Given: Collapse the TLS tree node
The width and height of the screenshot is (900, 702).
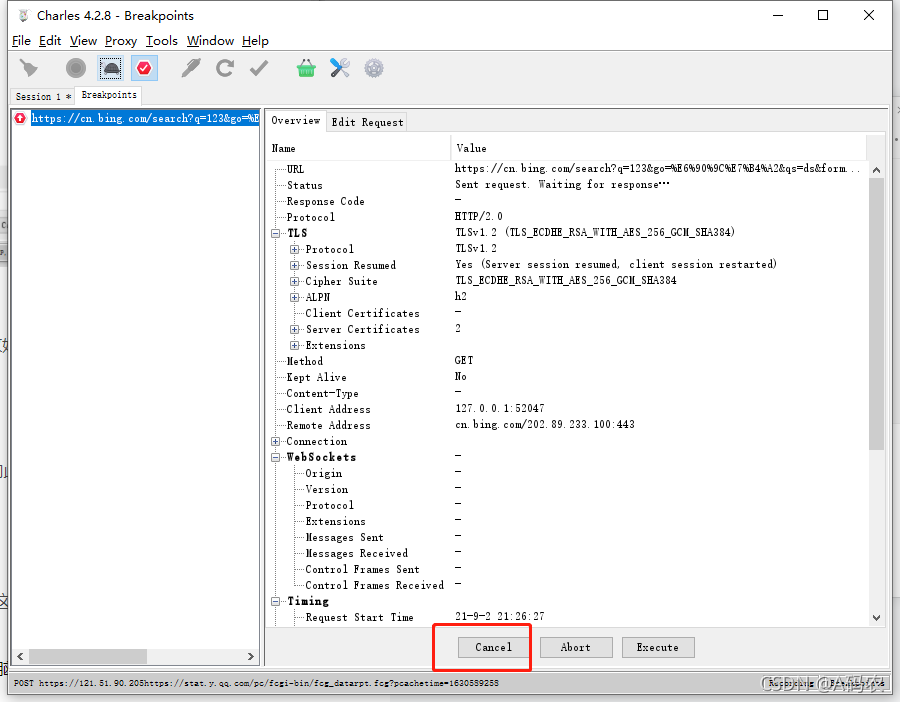Looking at the screenshot, I should pos(276,233).
